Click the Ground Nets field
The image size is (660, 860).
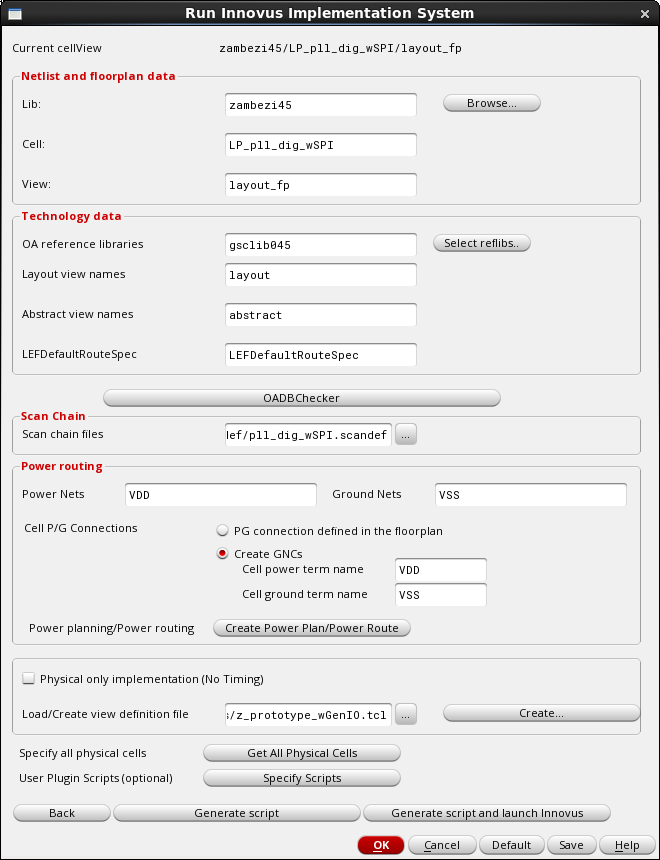[531, 495]
